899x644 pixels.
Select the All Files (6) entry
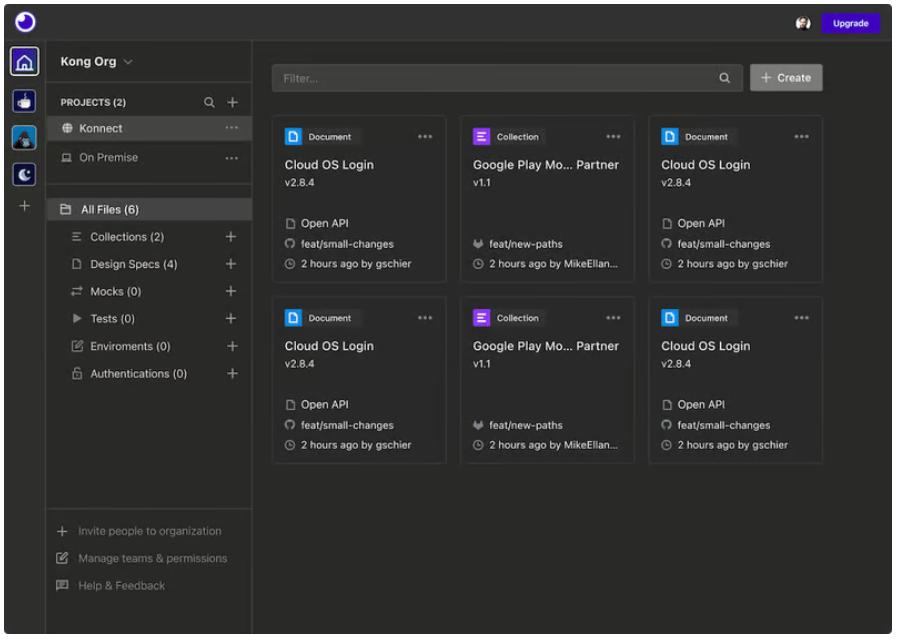tap(109, 210)
